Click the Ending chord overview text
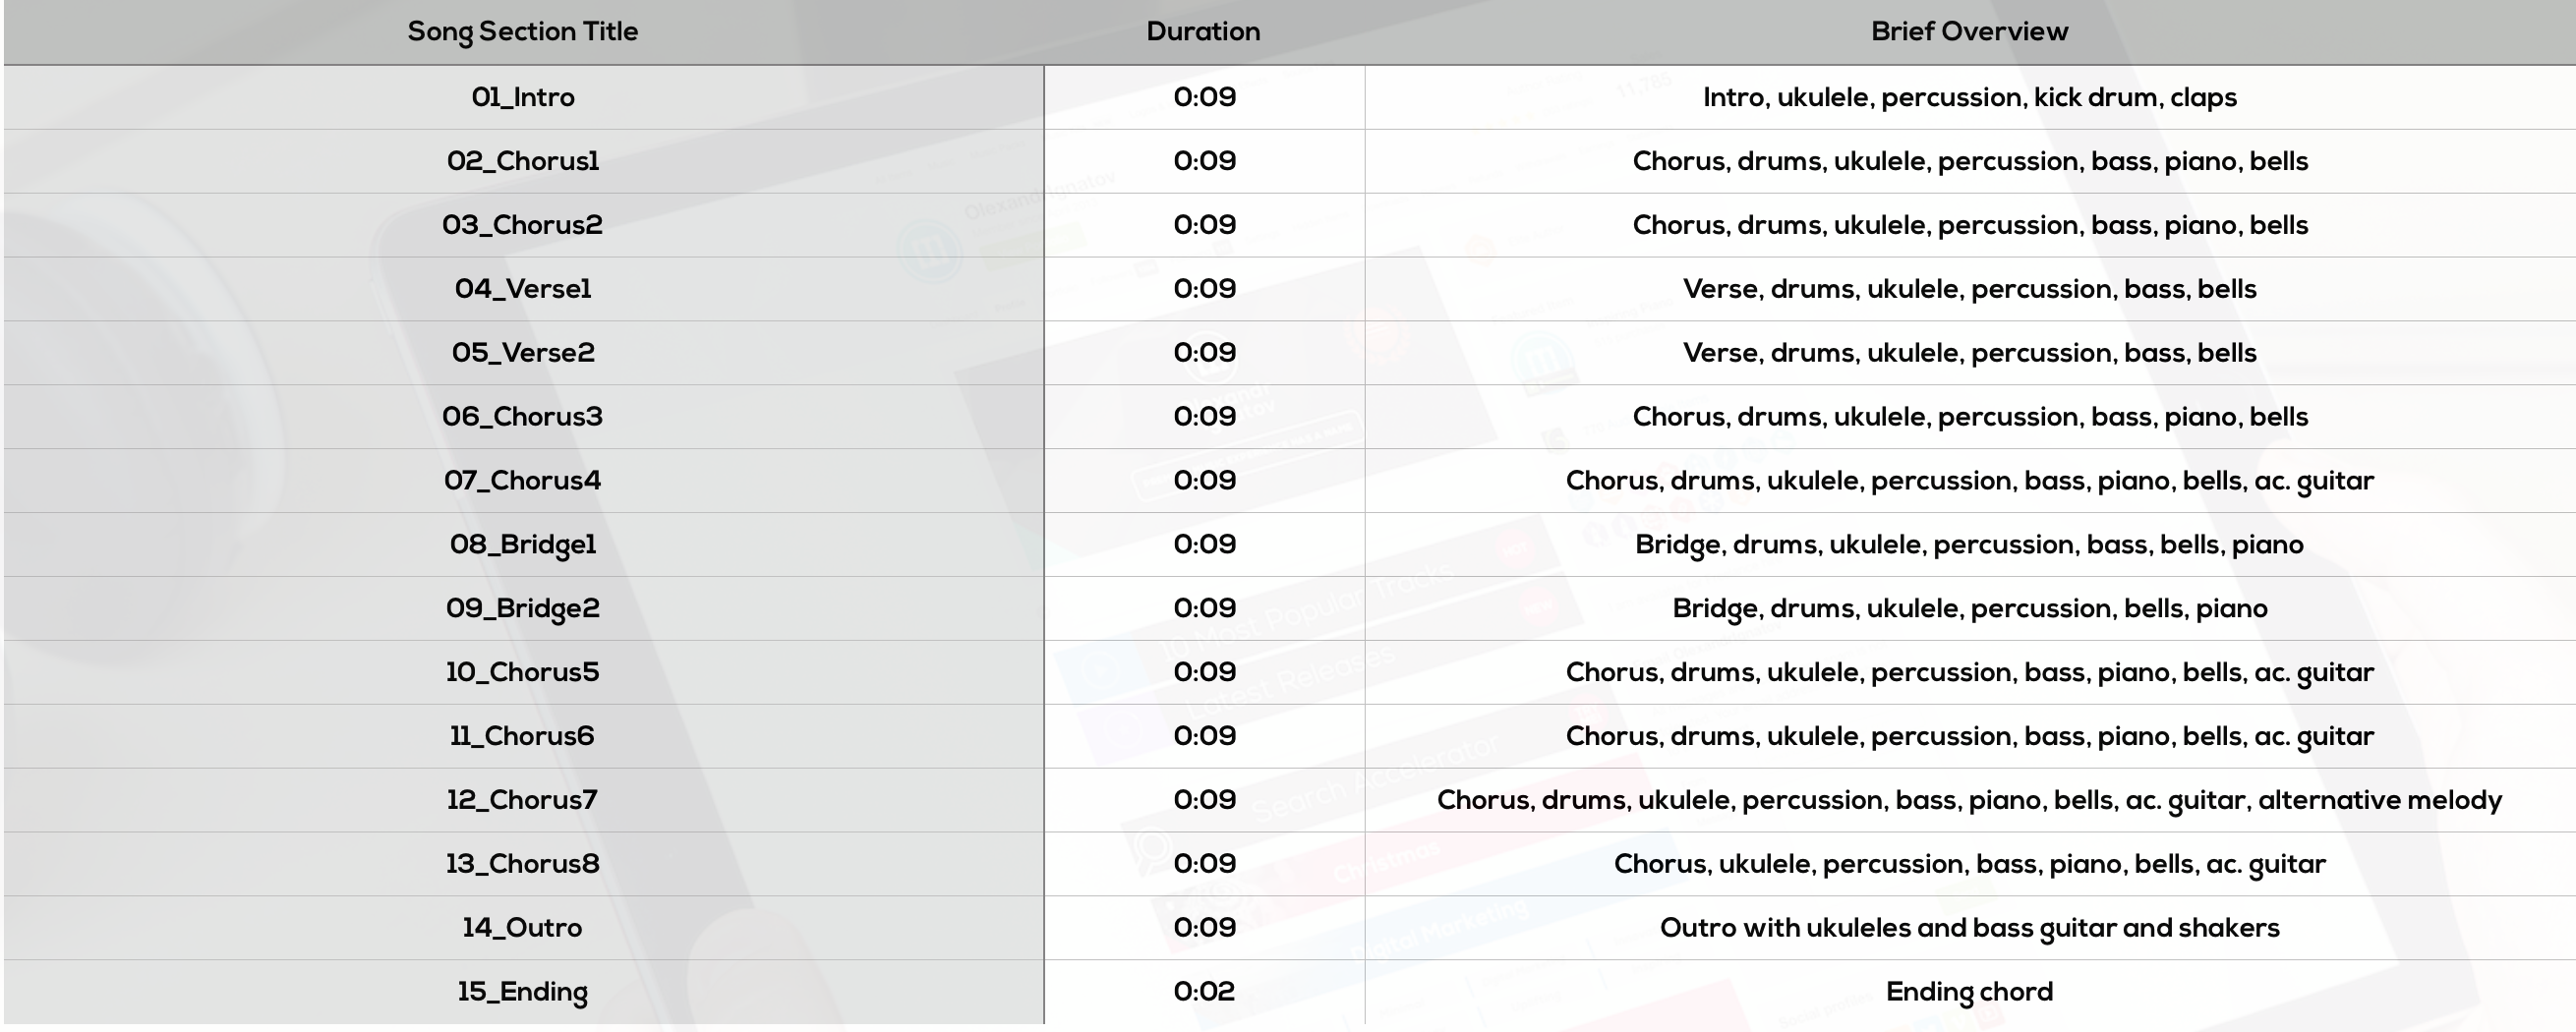The image size is (2576, 1032). point(1969,993)
